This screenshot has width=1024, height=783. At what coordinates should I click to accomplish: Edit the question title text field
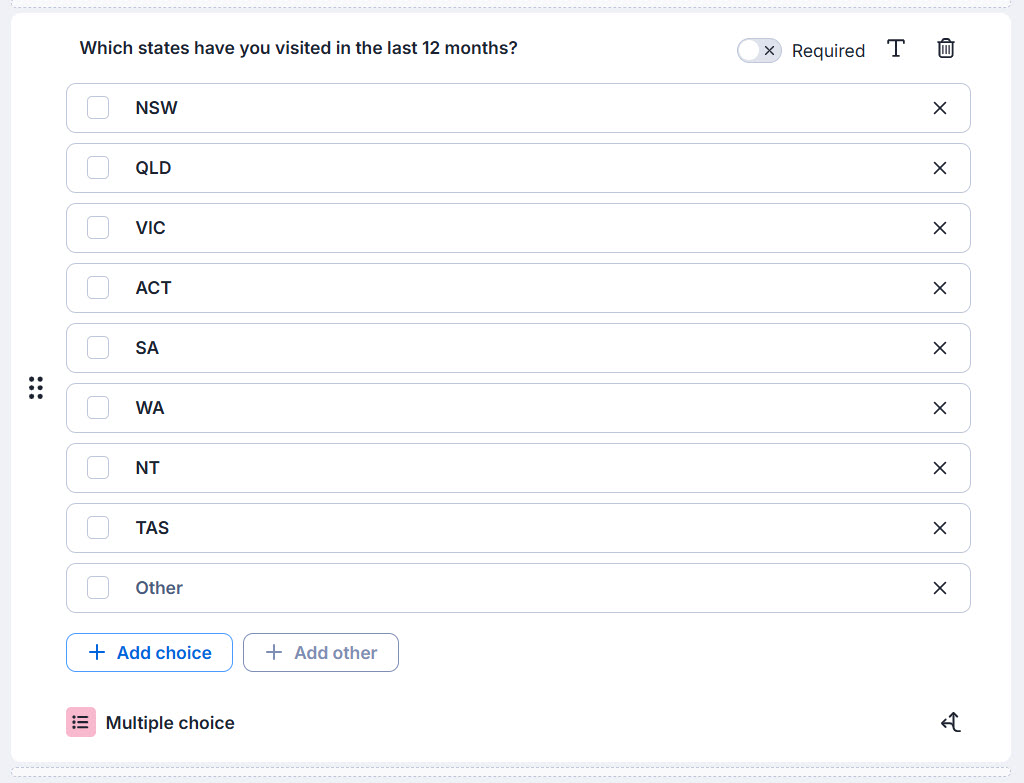(x=298, y=48)
